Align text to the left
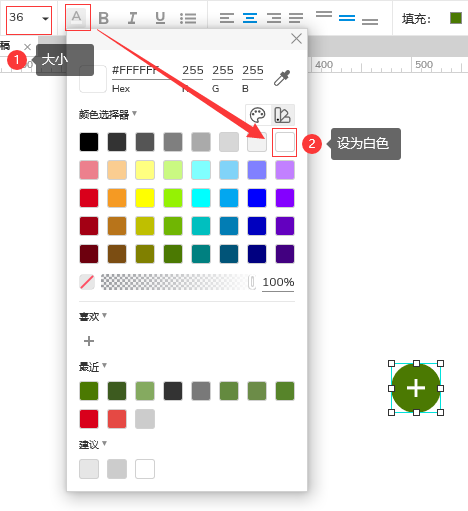This screenshot has height=511, width=468. pos(227,18)
